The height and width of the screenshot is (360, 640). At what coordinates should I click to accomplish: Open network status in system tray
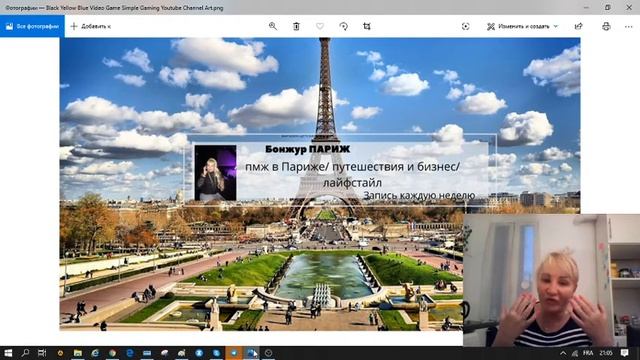(x=575, y=353)
